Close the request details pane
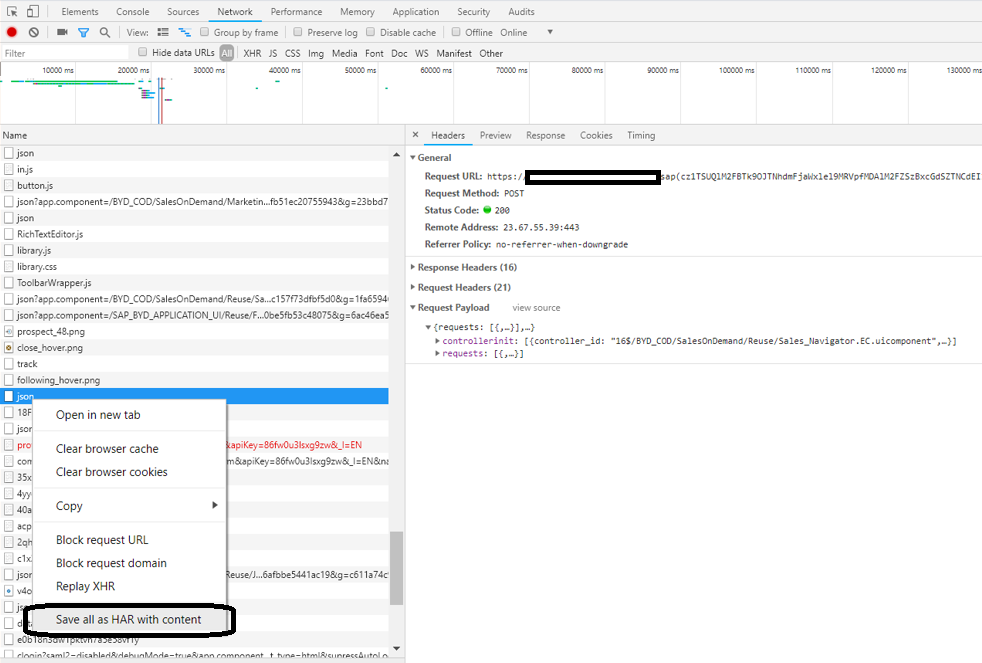The image size is (982, 663). (415, 135)
